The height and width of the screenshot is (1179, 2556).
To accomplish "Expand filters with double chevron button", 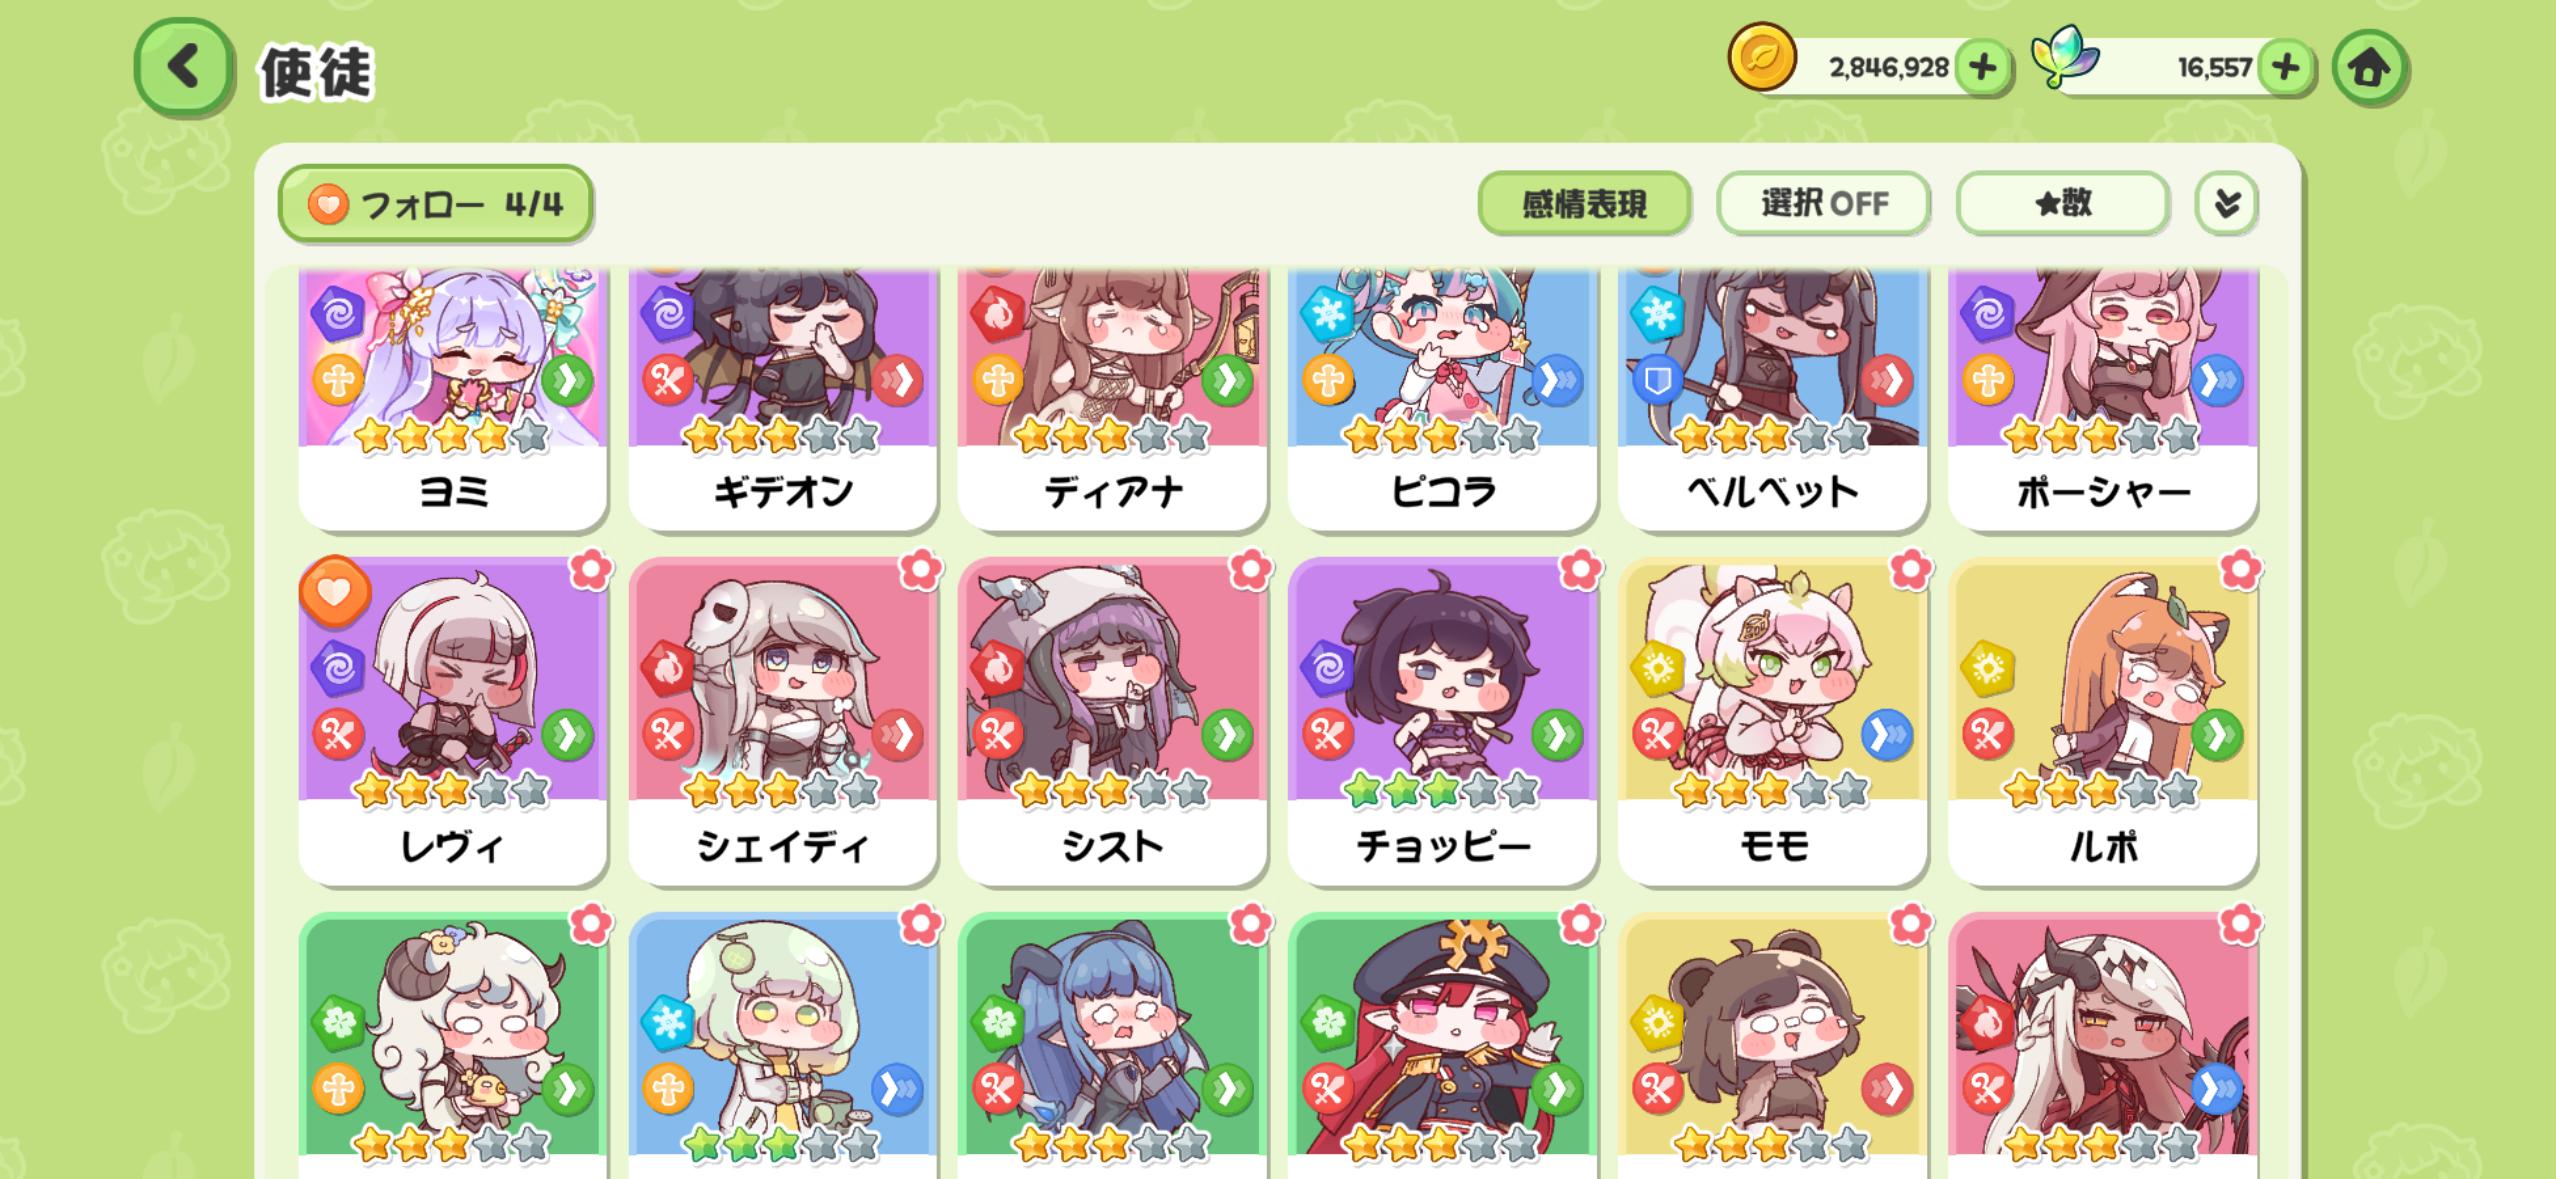I will tap(2226, 204).
